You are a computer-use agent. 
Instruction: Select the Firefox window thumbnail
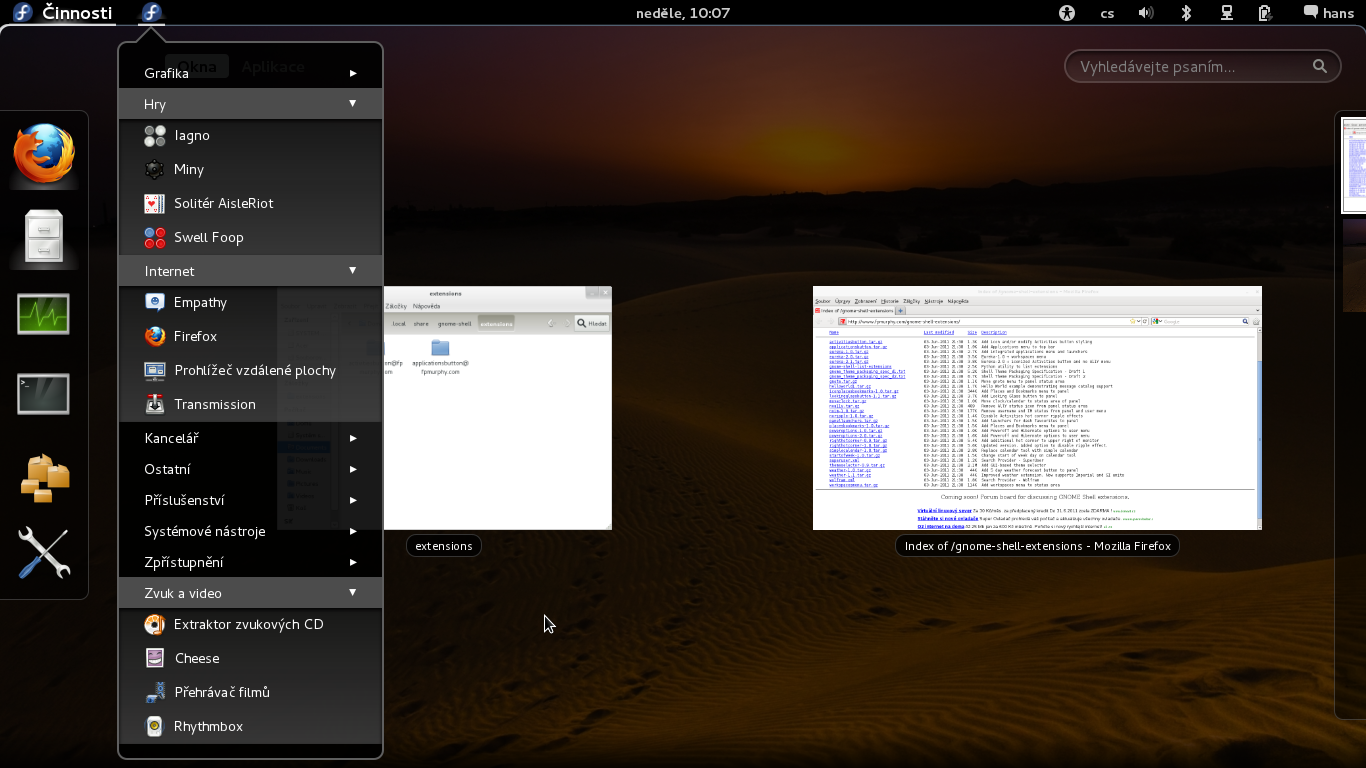tap(1037, 408)
